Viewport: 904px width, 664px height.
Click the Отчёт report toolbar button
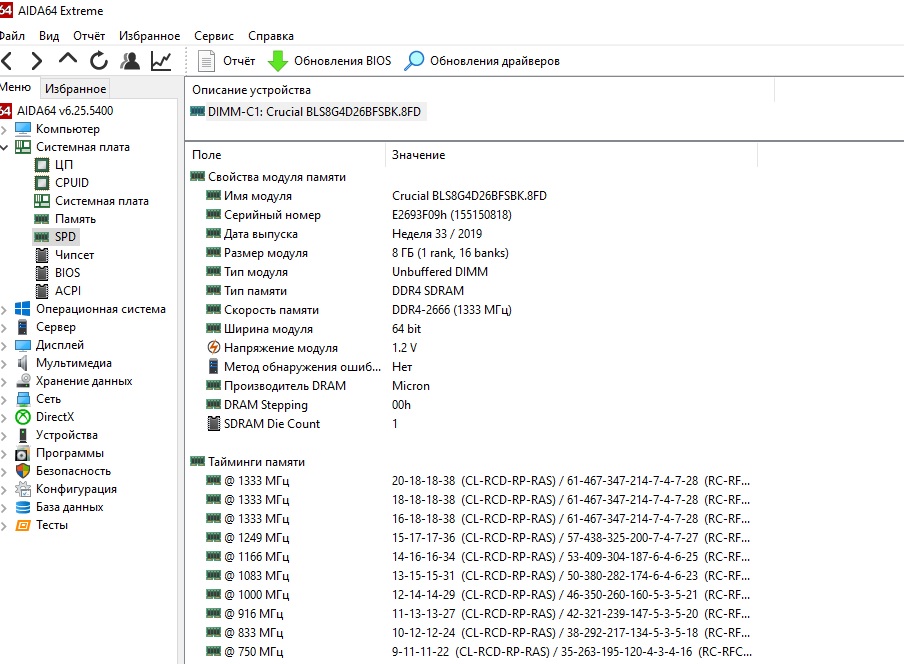point(227,61)
